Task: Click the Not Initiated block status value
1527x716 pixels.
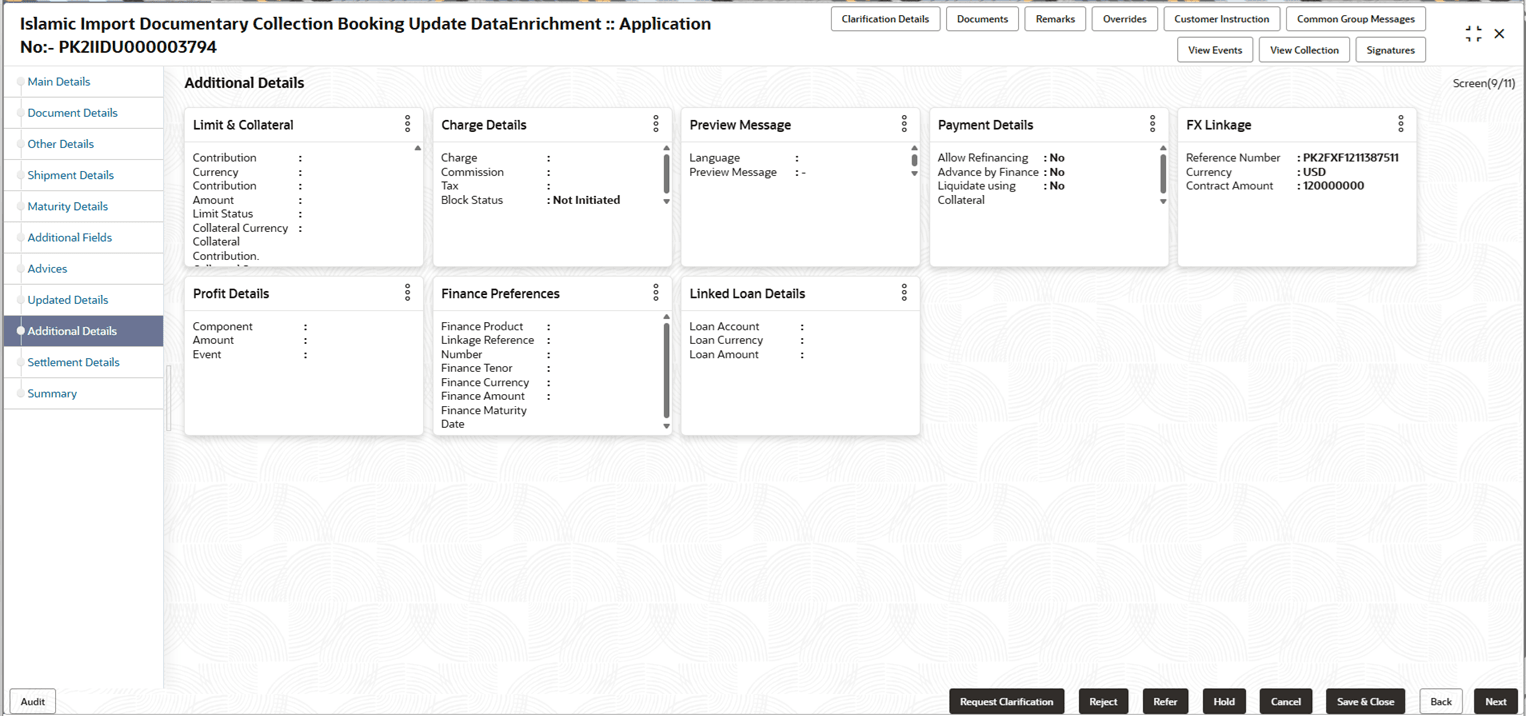Action: pos(586,200)
